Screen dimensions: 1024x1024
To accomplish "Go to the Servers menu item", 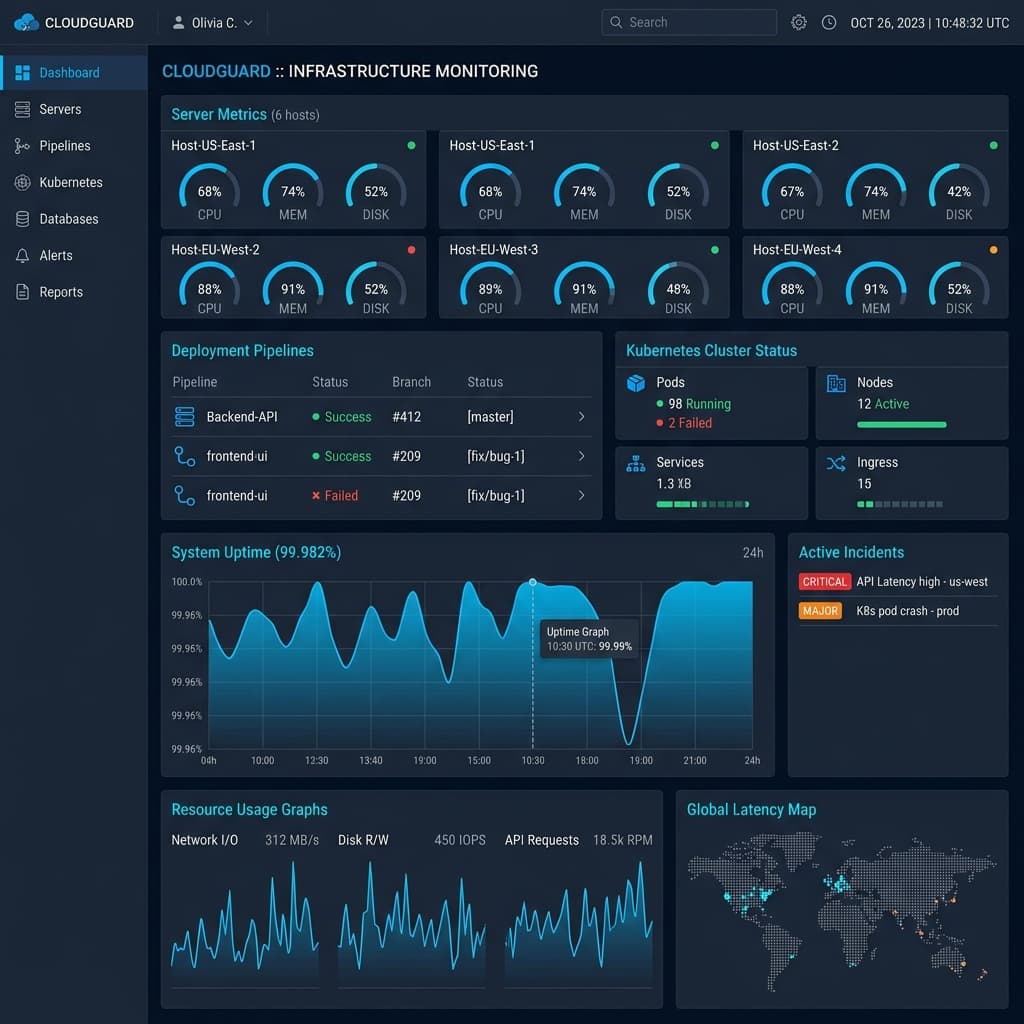I will tap(74, 109).
